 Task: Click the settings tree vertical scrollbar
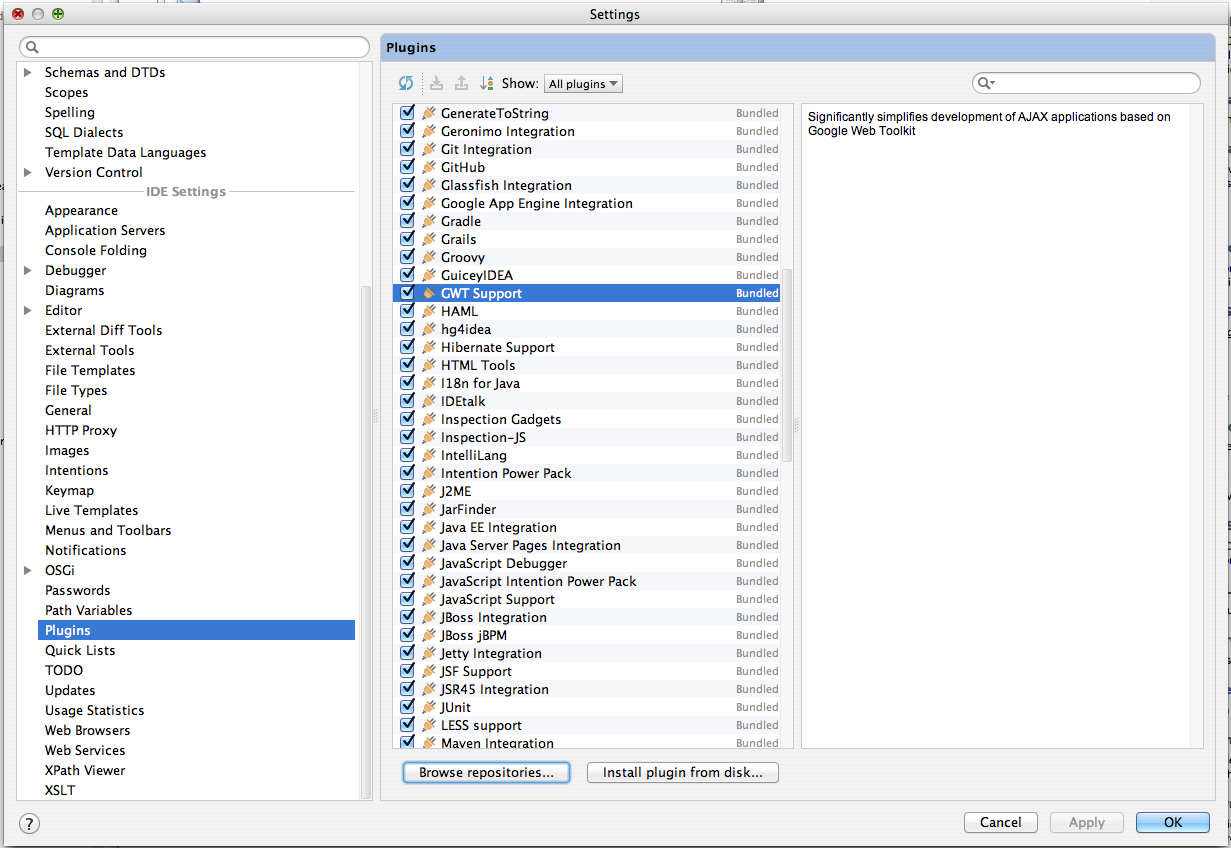point(365,540)
